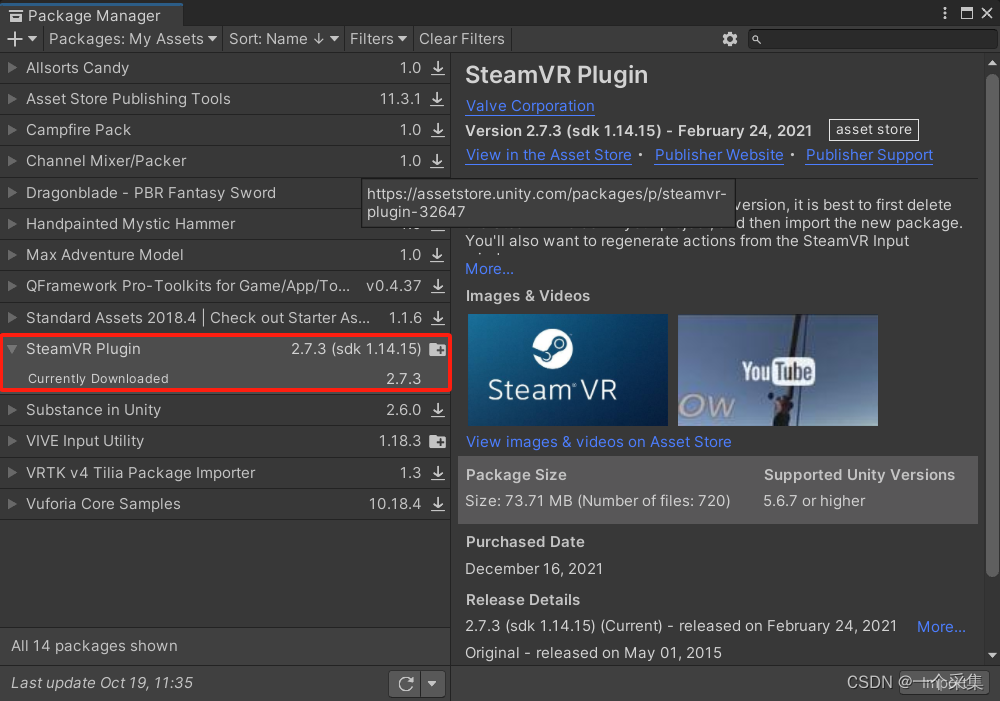Select the Channel Mixer/Packer package row
The height and width of the screenshot is (701, 1000).
coord(225,161)
